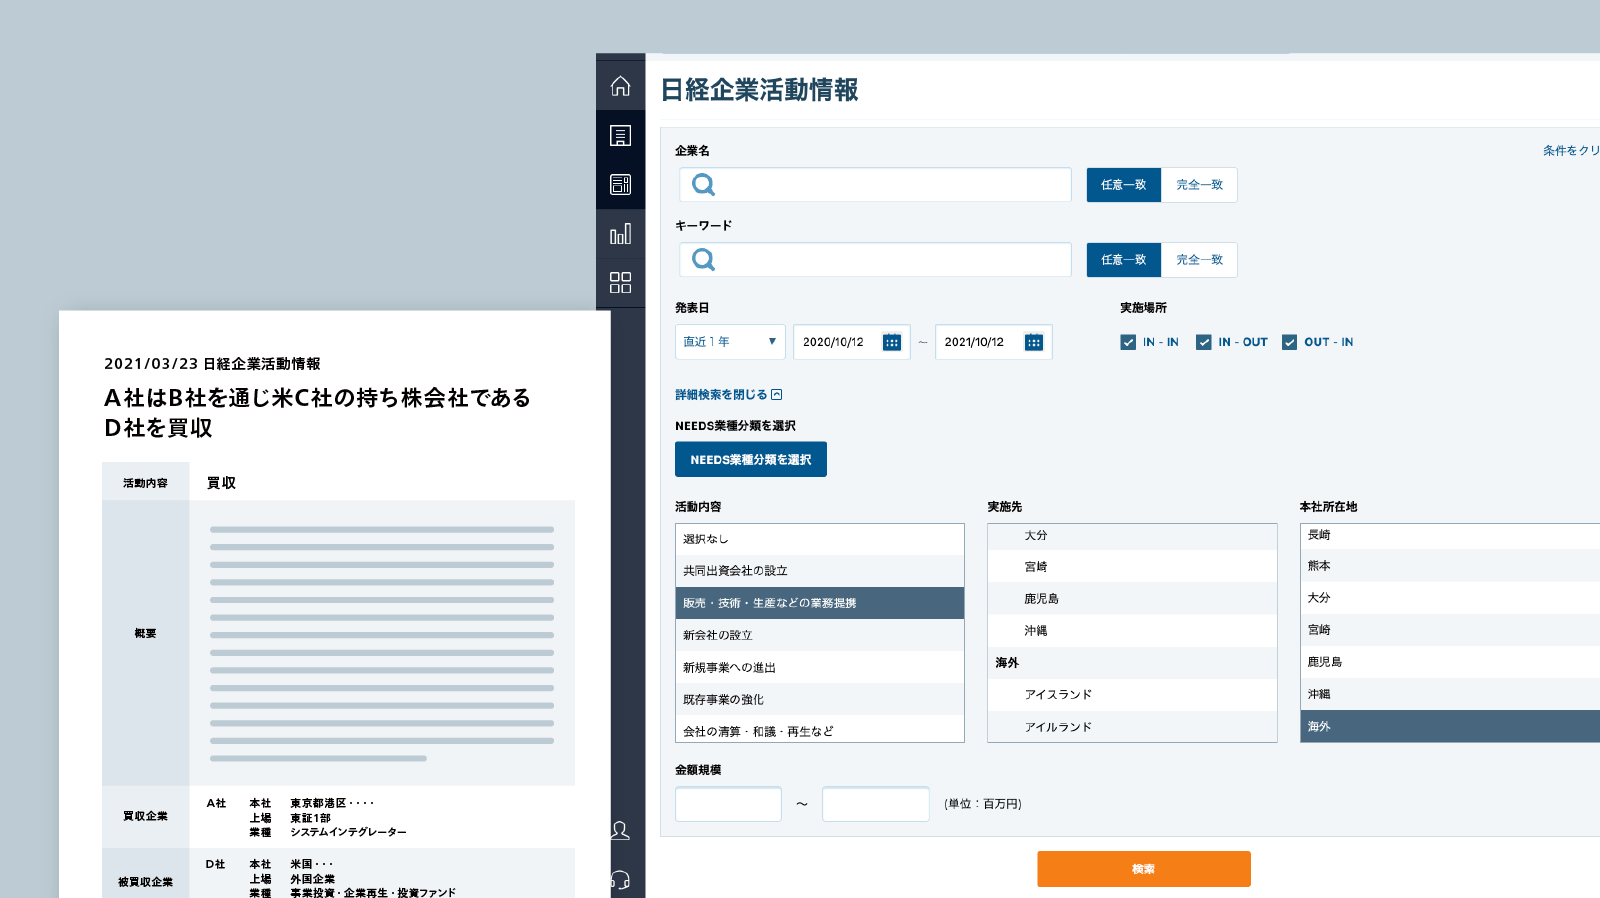Open the grid tiles icon in sidebar

pos(620,282)
